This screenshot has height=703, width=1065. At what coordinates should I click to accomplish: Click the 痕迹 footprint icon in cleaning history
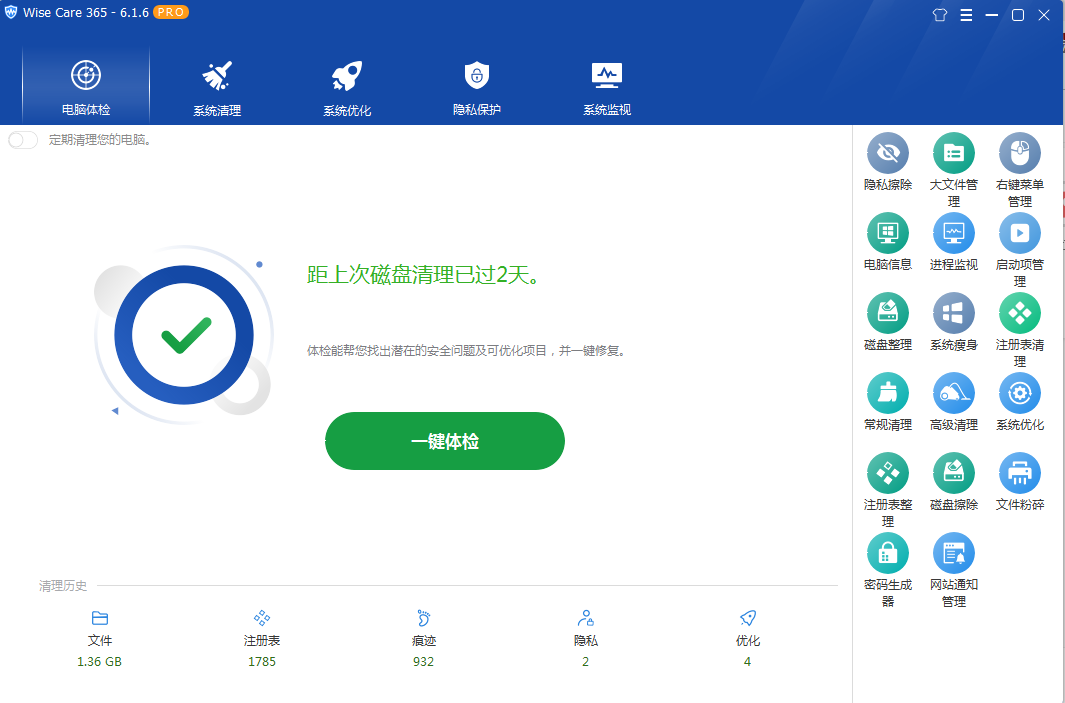click(x=424, y=618)
